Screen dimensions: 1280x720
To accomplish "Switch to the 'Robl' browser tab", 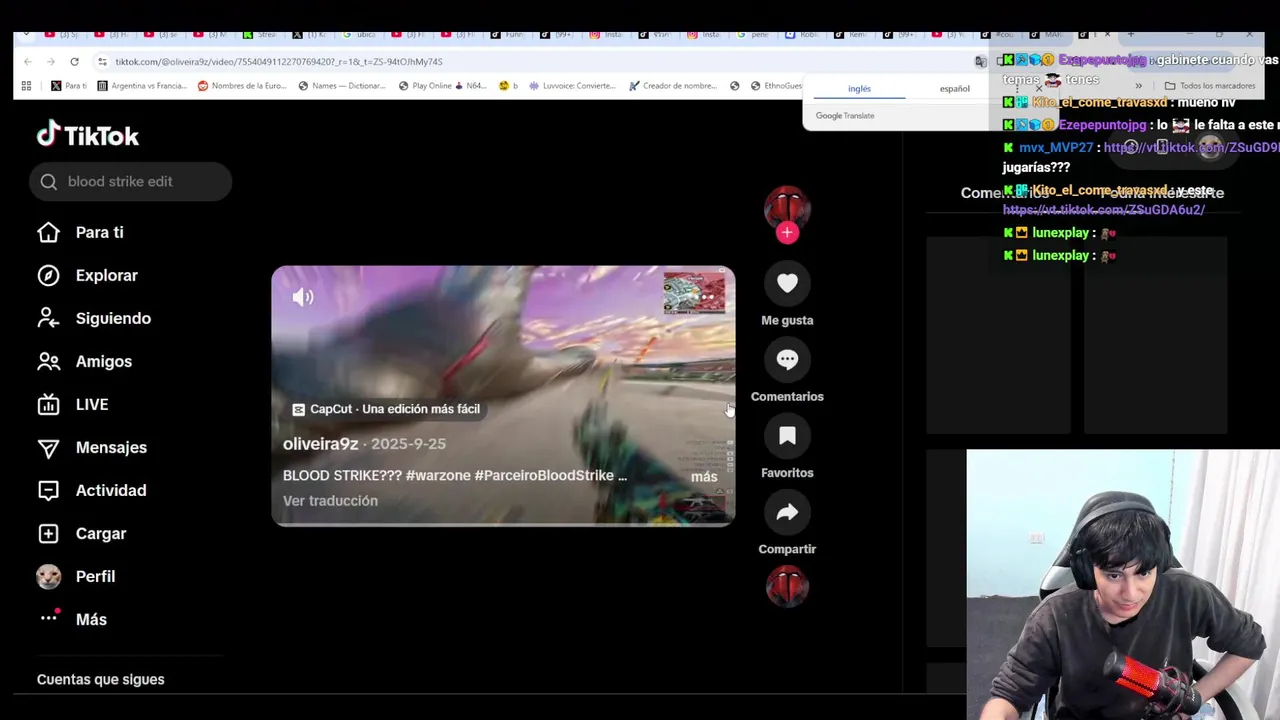I will pos(805,35).
